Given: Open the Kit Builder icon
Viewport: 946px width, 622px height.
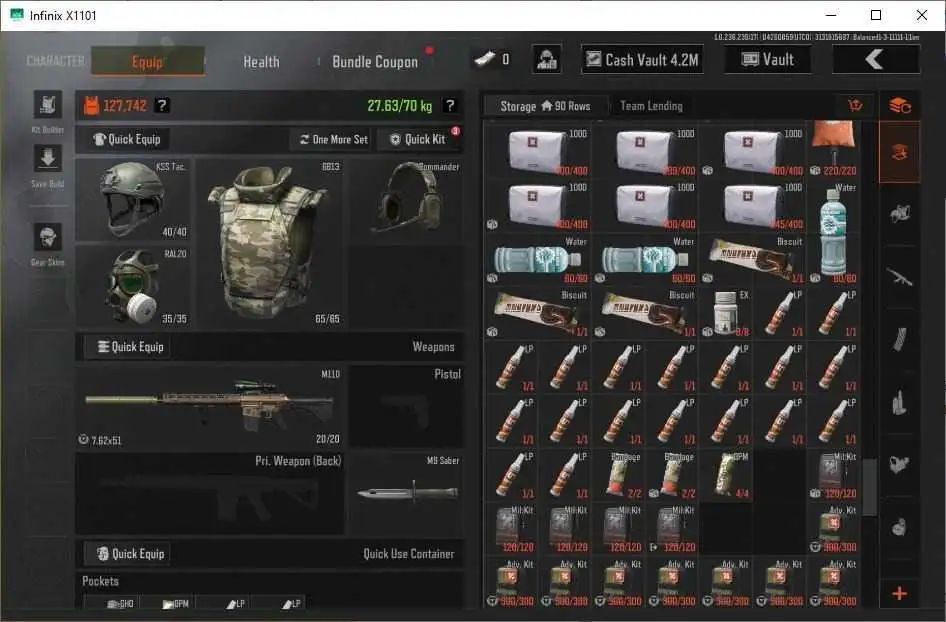Looking at the screenshot, I should 48,105.
